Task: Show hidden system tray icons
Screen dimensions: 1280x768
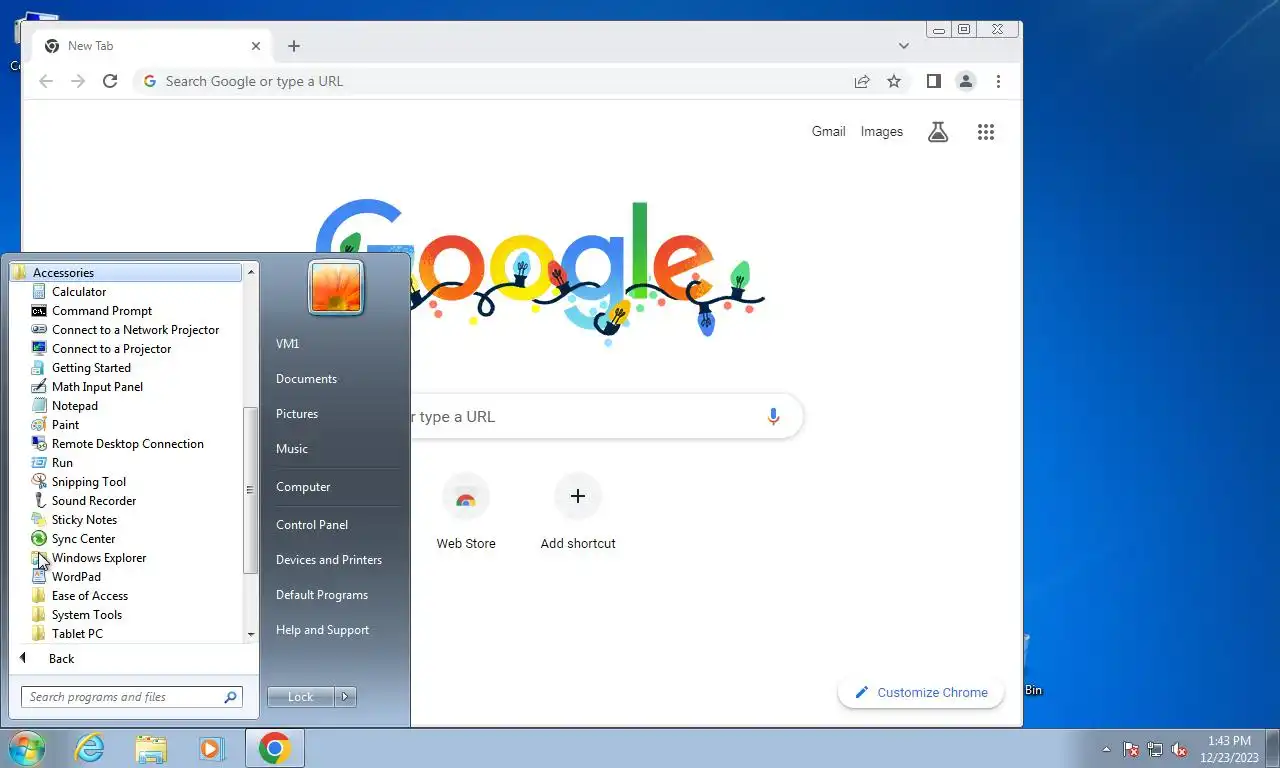Action: click(x=1106, y=749)
